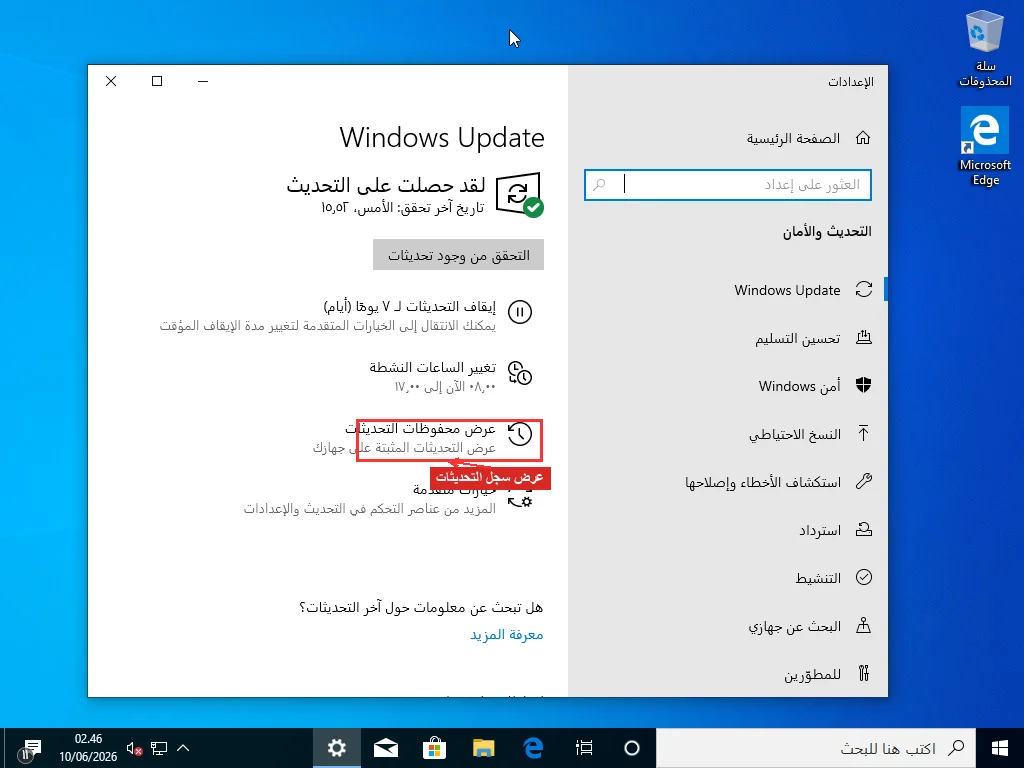
Task: Maximize the Settings window
Action: [157, 81]
